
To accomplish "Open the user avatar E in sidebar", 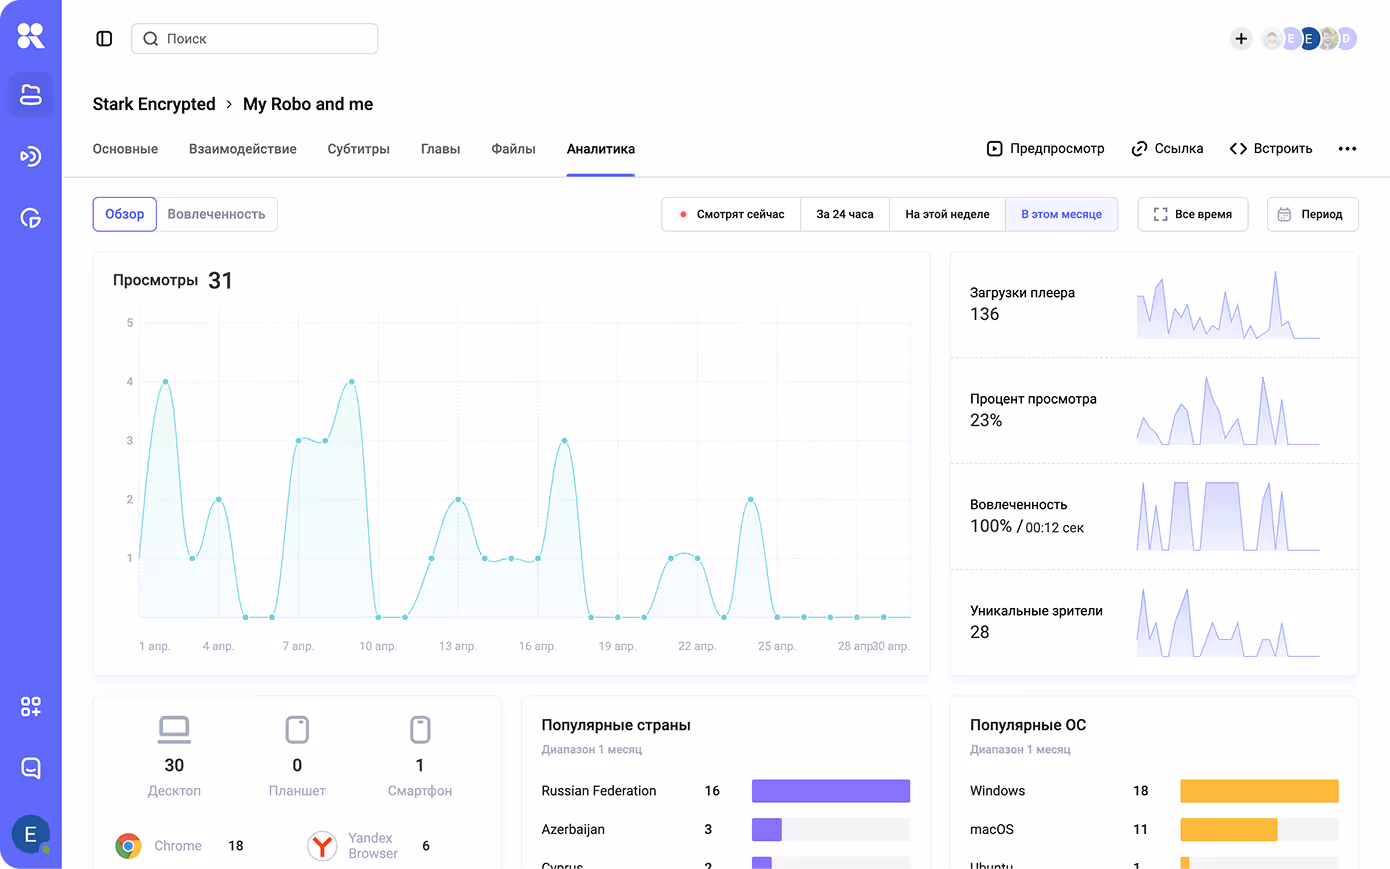I will tap(31, 834).
